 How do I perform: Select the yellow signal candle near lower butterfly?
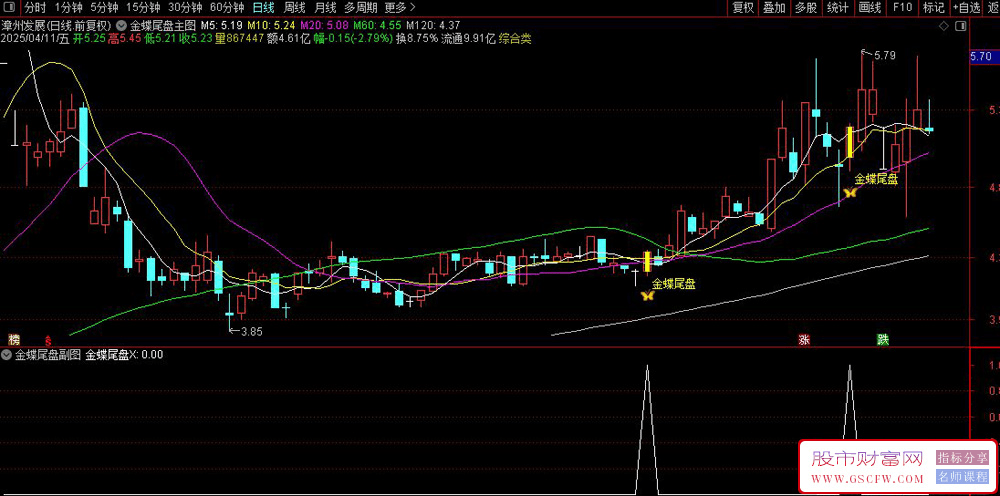point(647,261)
